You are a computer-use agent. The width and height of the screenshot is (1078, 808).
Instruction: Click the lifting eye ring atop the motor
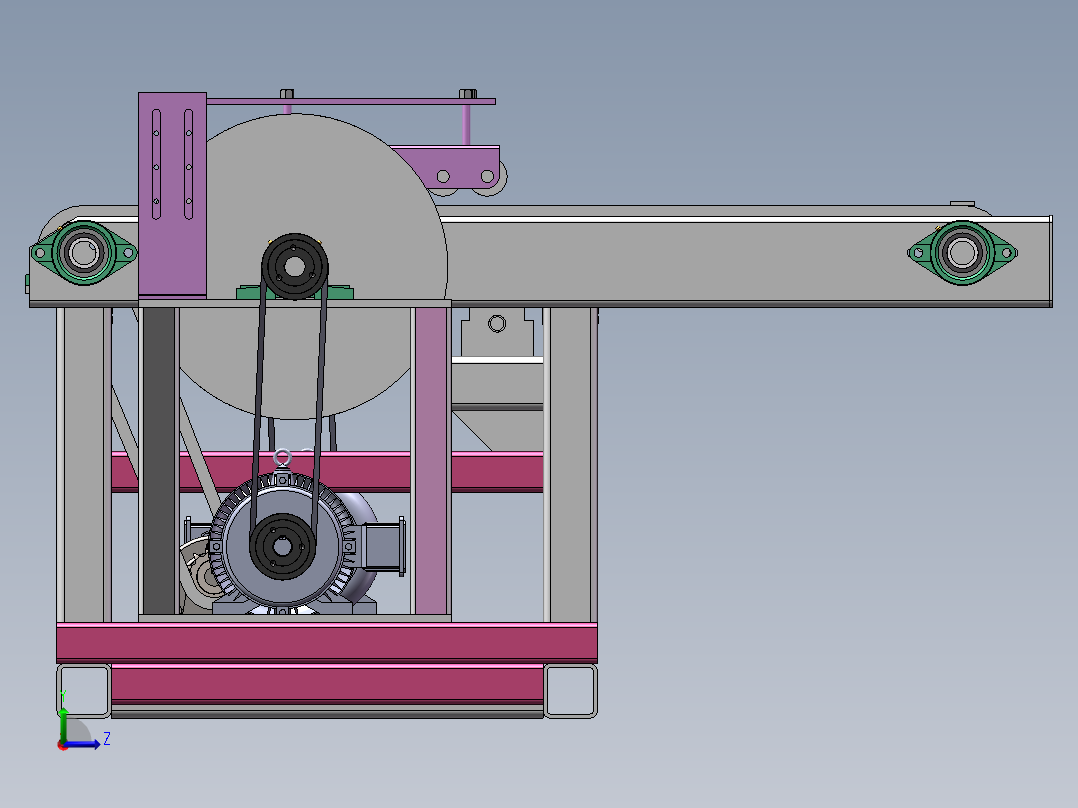tap(282, 457)
